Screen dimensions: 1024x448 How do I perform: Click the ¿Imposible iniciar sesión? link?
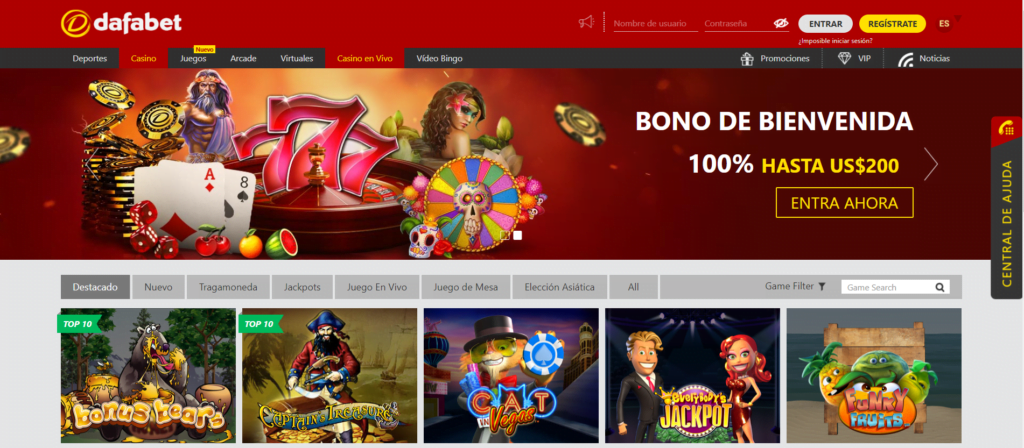coord(835,41)
